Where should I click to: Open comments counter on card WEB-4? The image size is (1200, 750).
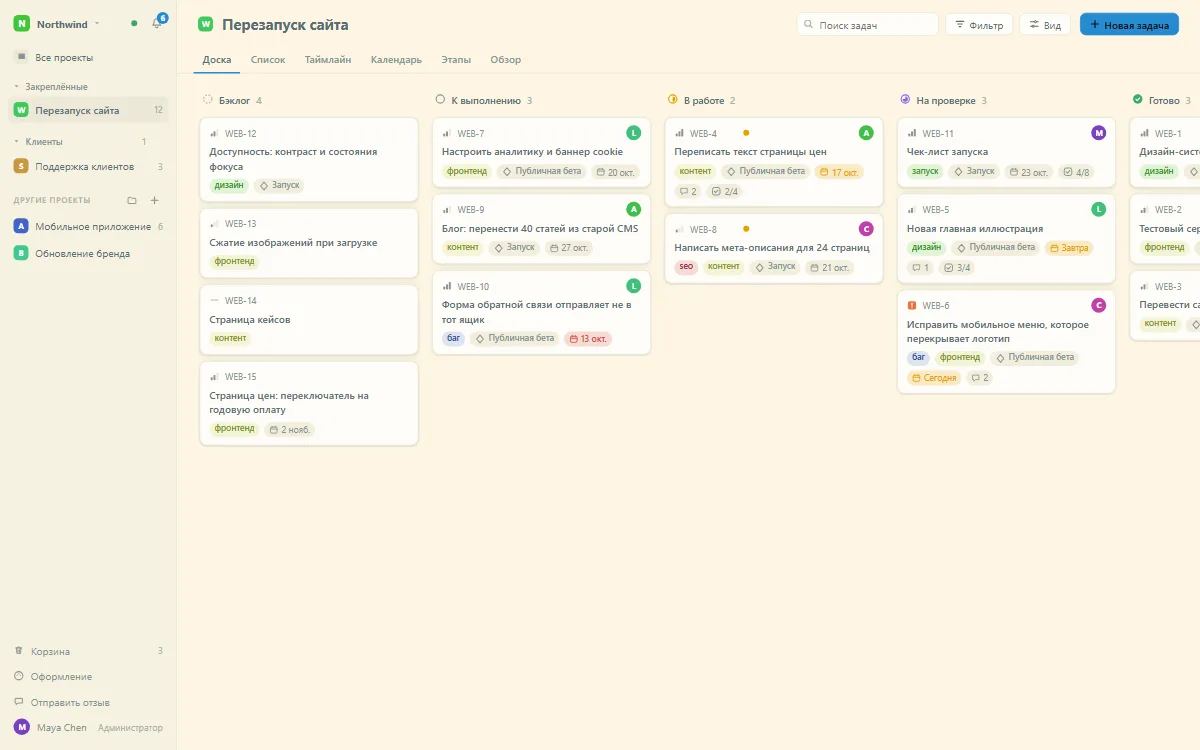click(x=688, y=191)
